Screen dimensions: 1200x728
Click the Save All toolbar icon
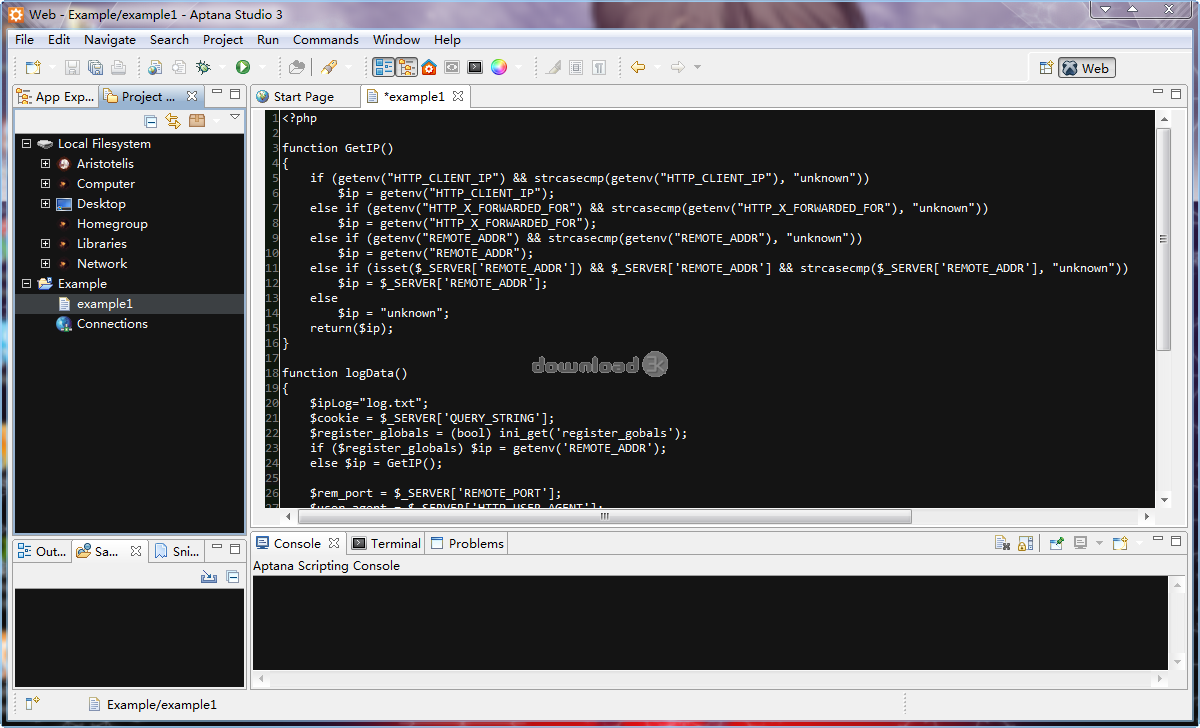[95, 67]
